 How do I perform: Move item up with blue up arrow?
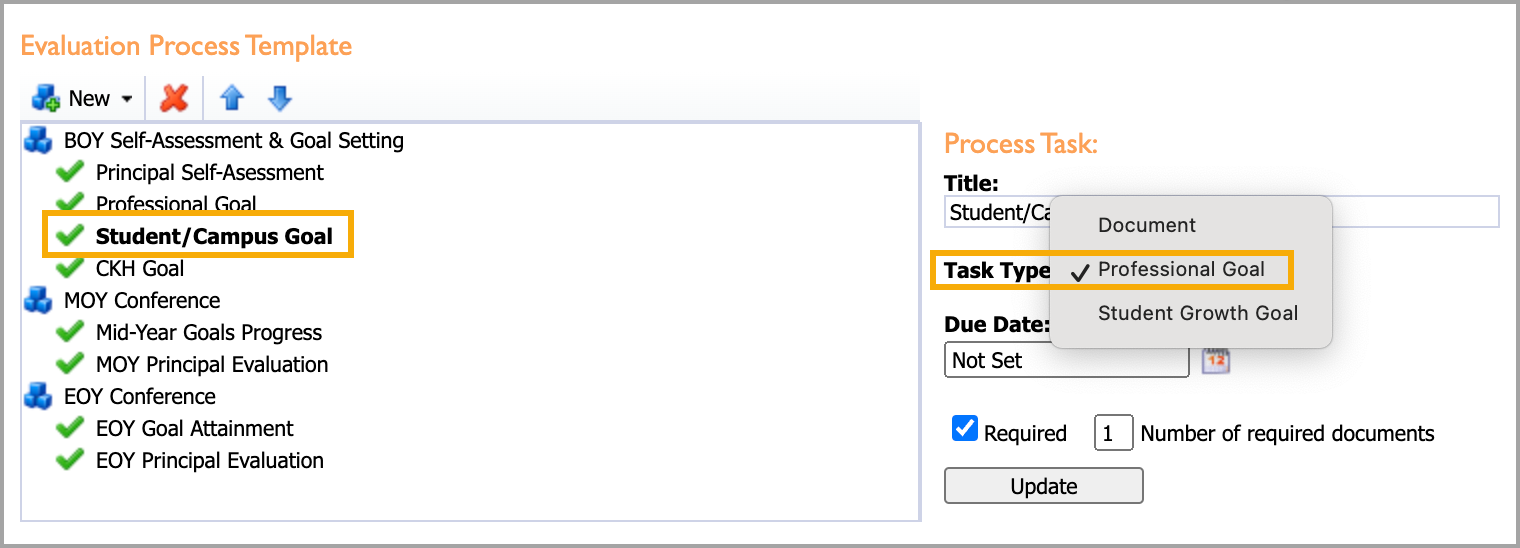[232, 98]
